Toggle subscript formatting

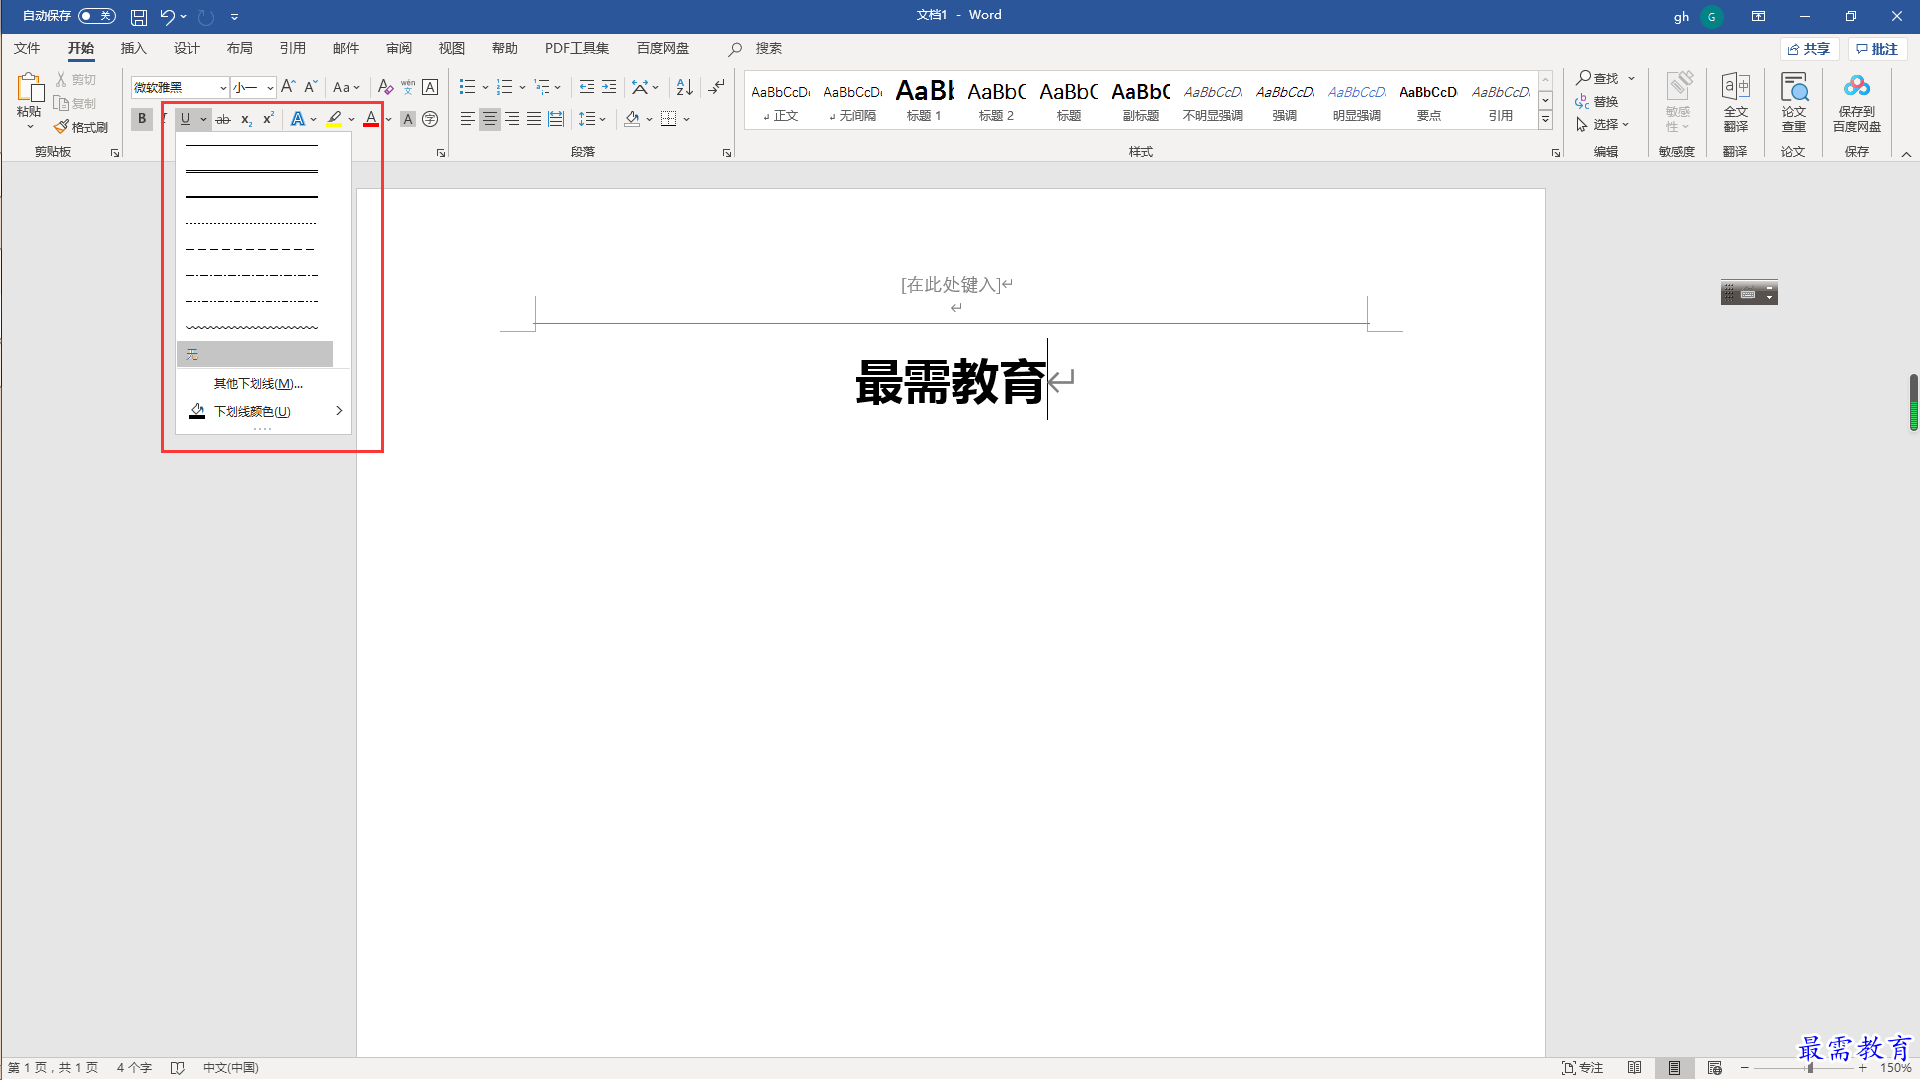(246, 119)
